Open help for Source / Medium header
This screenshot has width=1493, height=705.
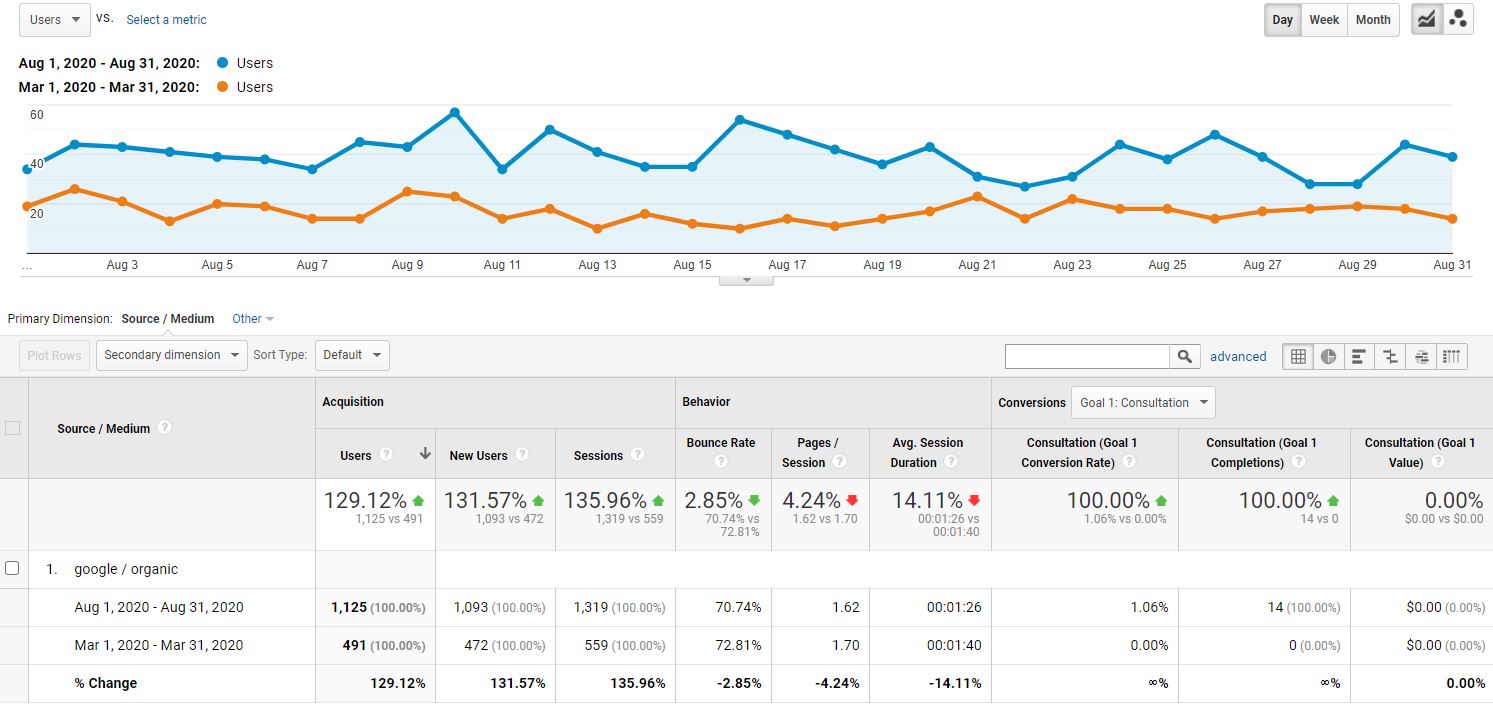(x=165, y=427)
